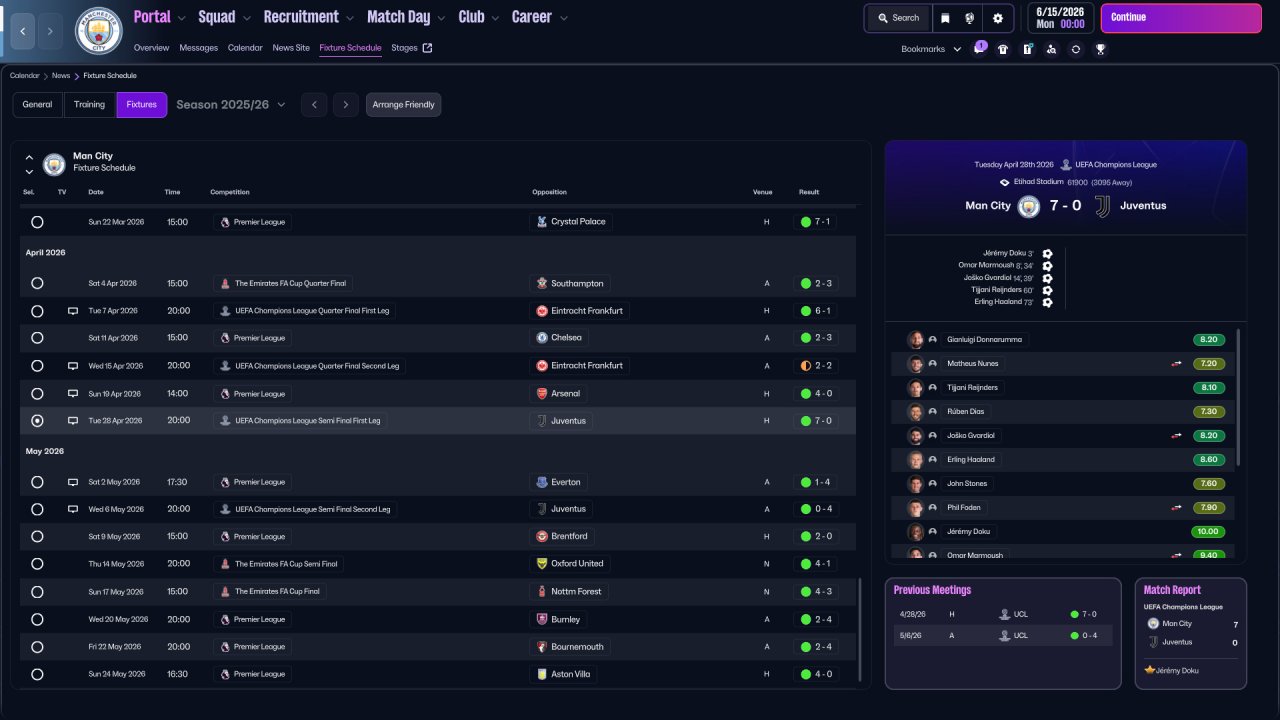Click the Oxford United club crest
Screen dimensions: 1280x720
pos(541,564)
